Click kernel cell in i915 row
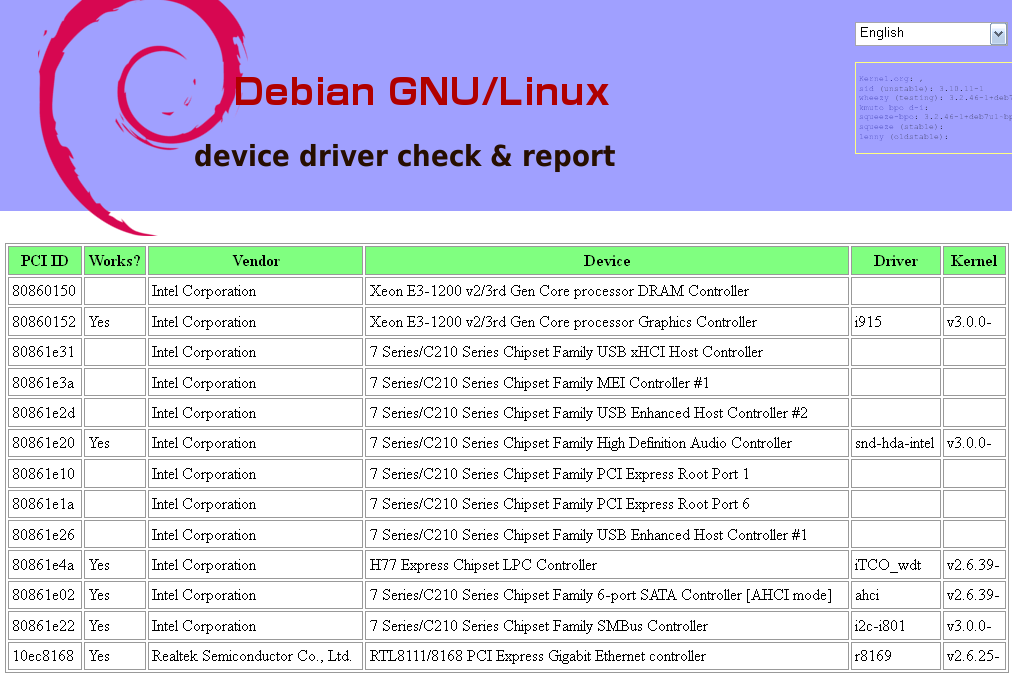This screenshot has height=675, width=1012. (974, 321)
